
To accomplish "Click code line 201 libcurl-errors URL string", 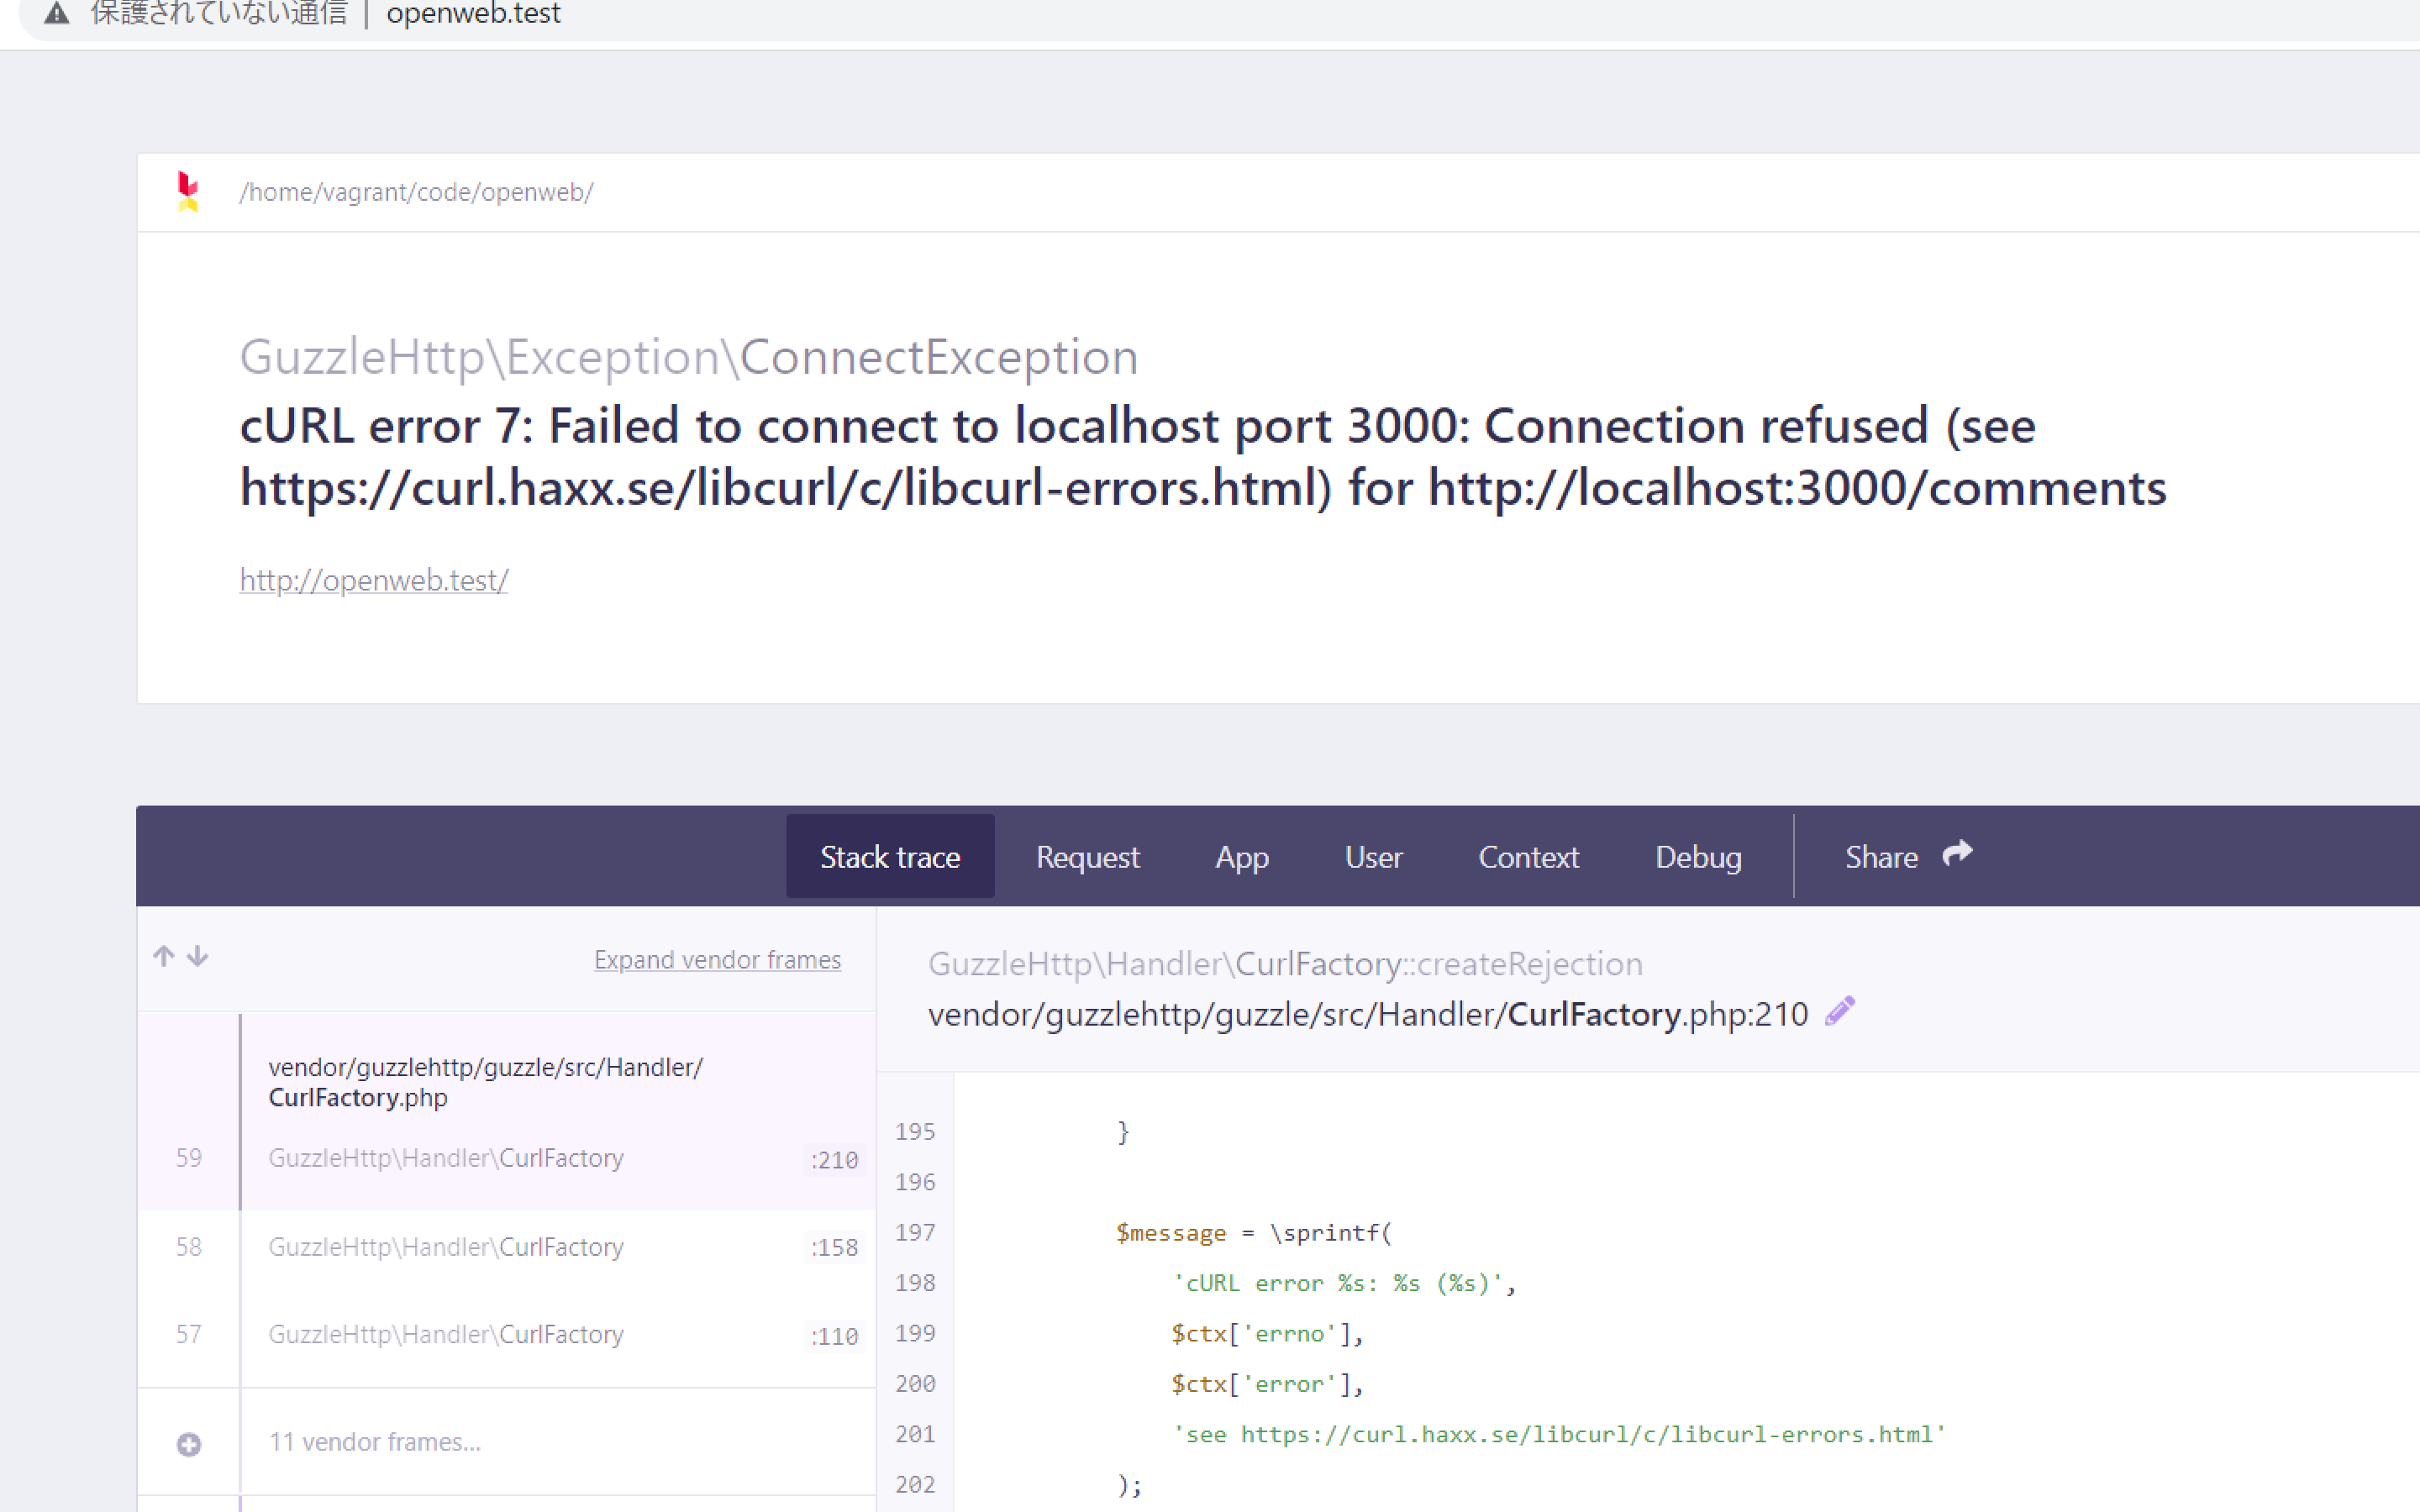I will (1559, 1434).
